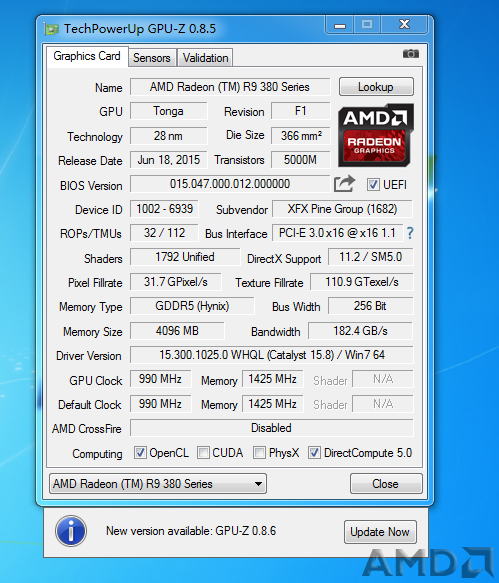Click the Bus Width field 256 Bit
Viewport: 499px width, 583px height.
(370, 306)
